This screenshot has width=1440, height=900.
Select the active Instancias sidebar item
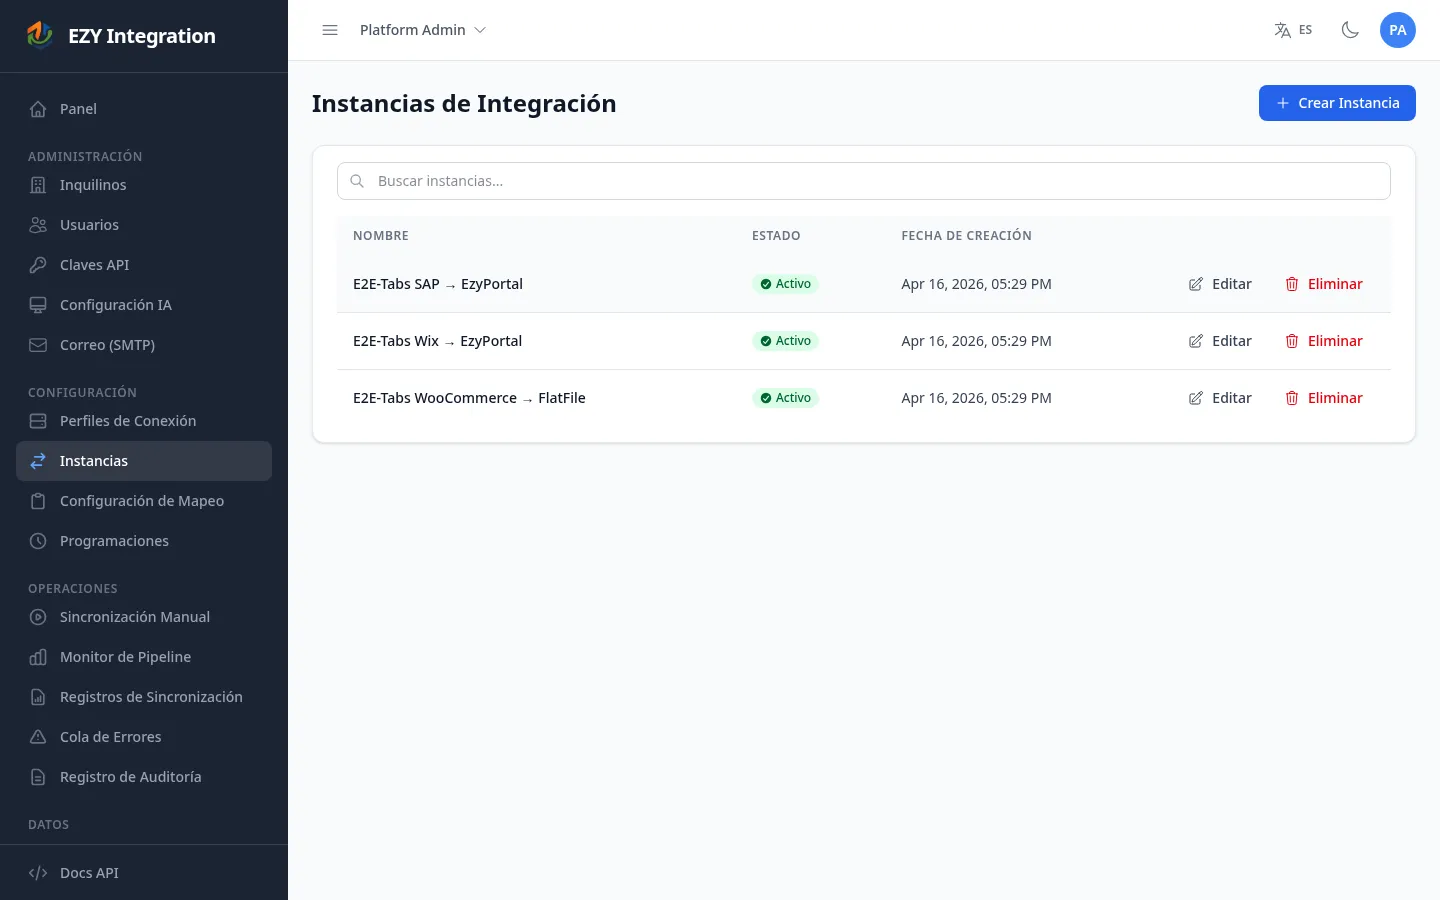144,461
